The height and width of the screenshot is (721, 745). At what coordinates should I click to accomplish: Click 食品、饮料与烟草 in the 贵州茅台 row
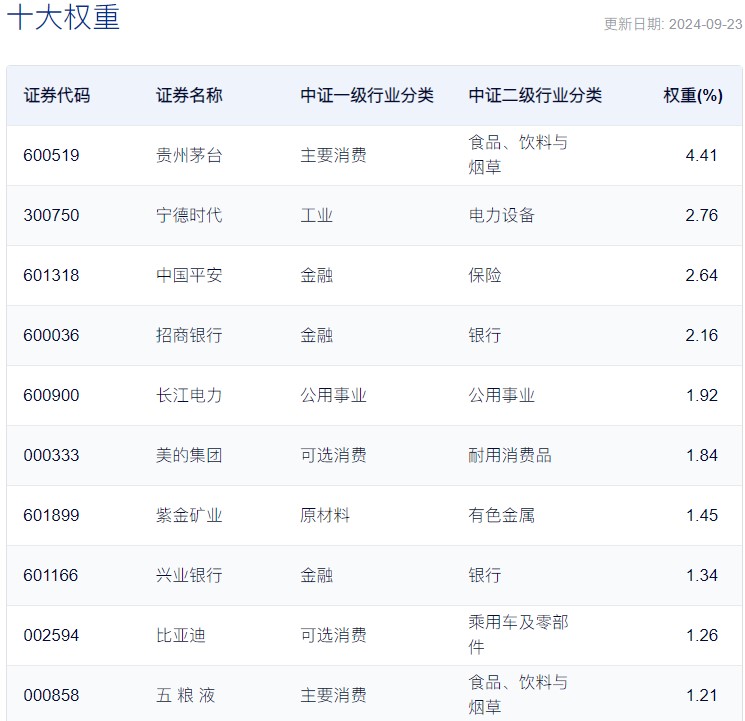[x=518, y=154]
